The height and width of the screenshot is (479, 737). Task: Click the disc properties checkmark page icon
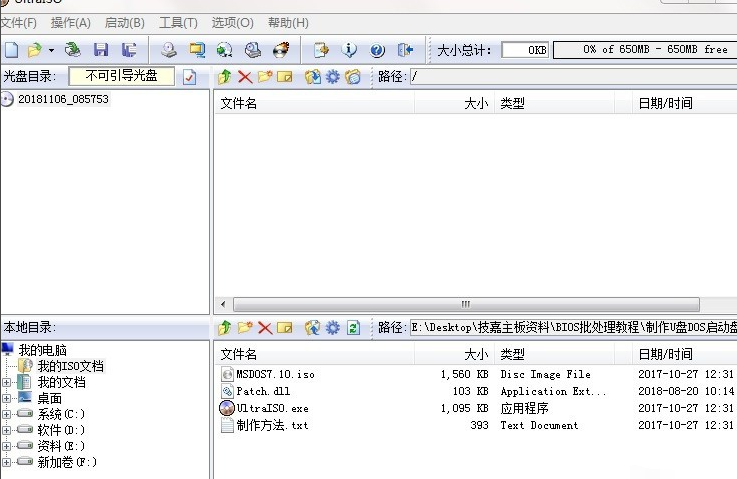(189, 77)
